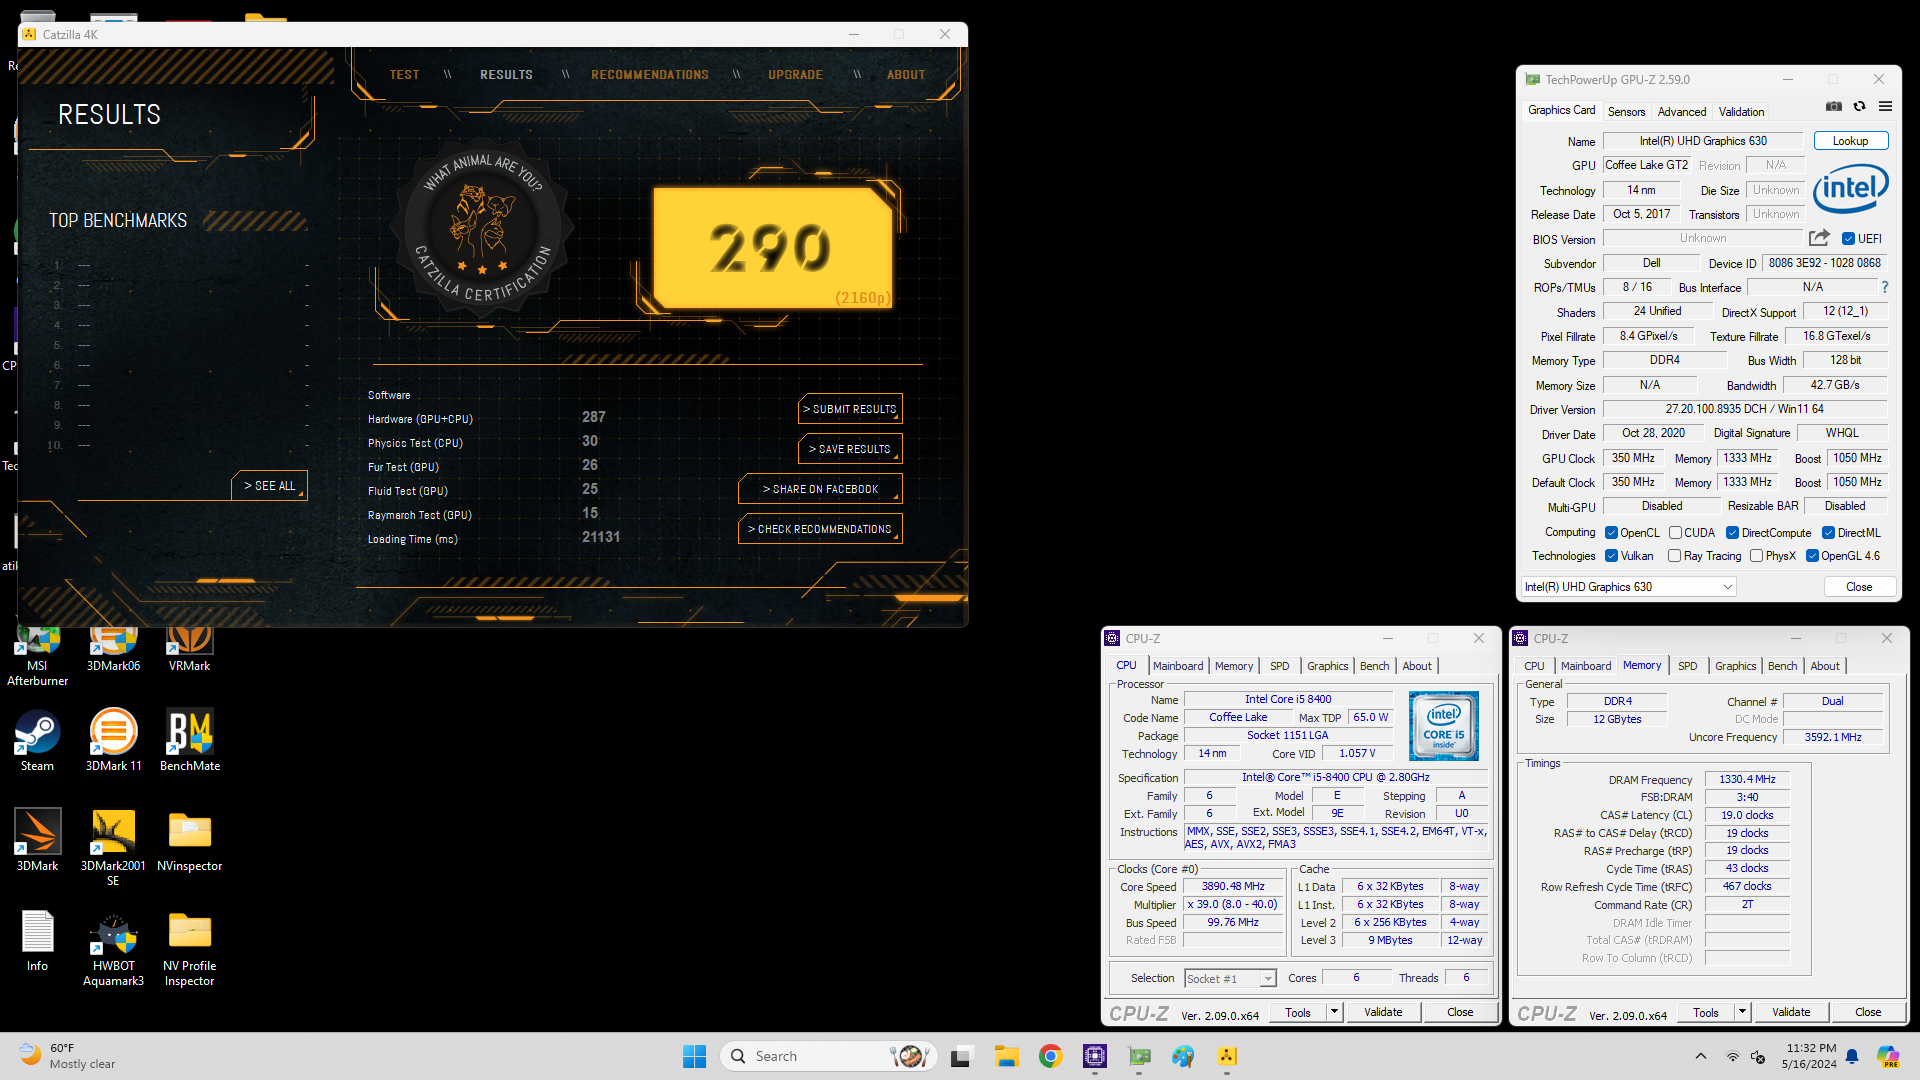Open the Mainboard tab in CPU-Z CPU window

point(1177,666)
